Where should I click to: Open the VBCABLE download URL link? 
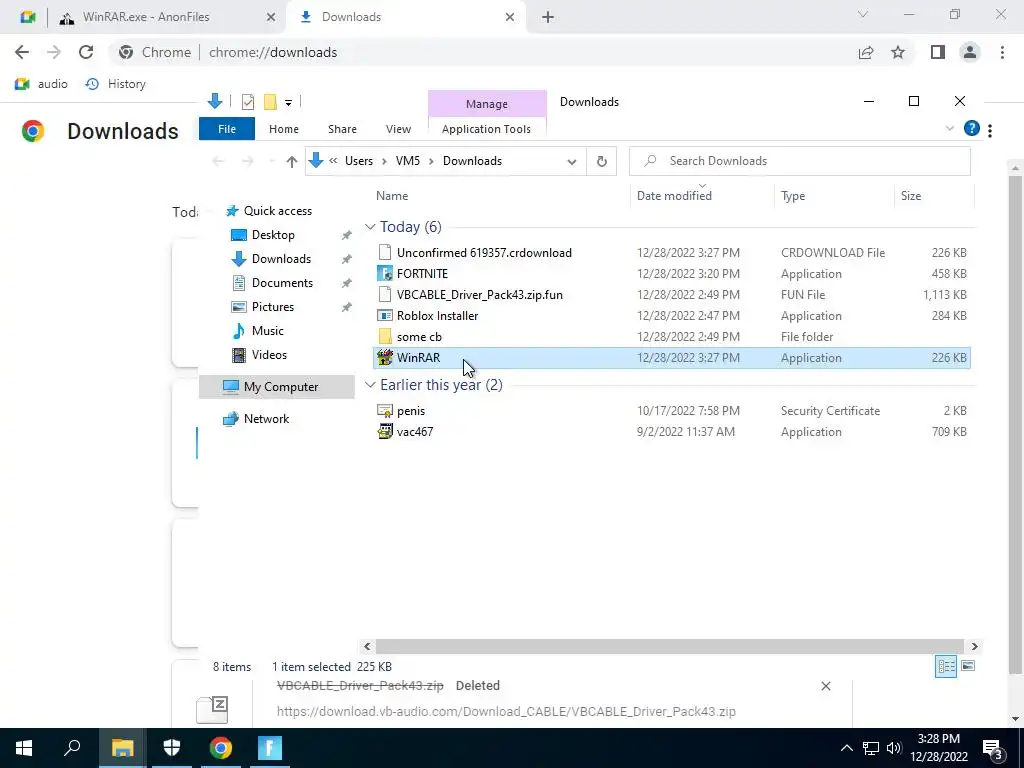pyautogui.click(x=506, y=712)
